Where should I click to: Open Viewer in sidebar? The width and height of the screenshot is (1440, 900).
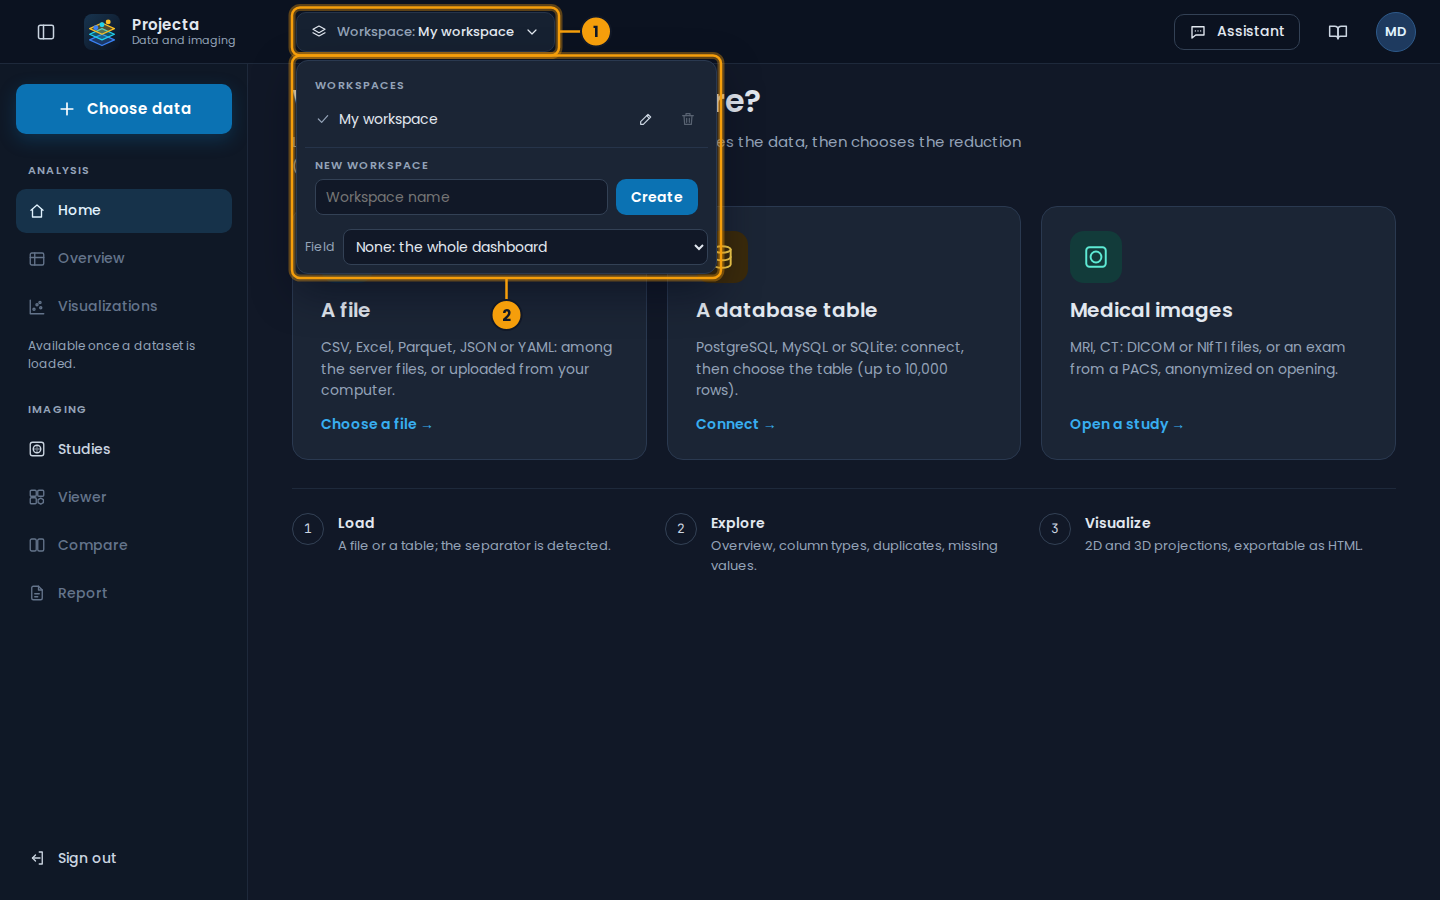coord(124,498)
